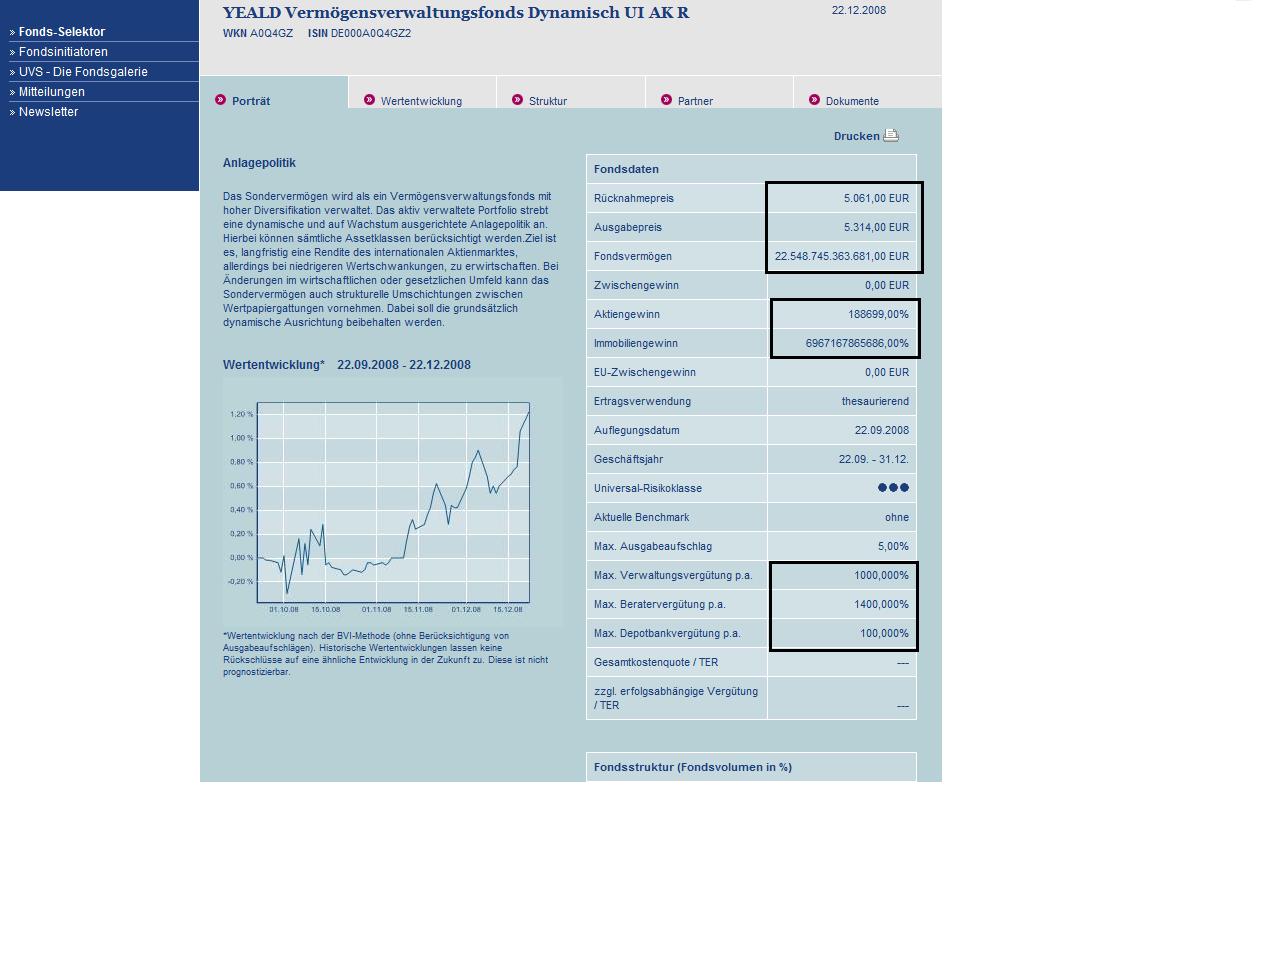Click the Auflegungsdatum value 22.09.2008
This screenshot has width=1280, height=960.
pyautogui.click(x=881, y=430)
